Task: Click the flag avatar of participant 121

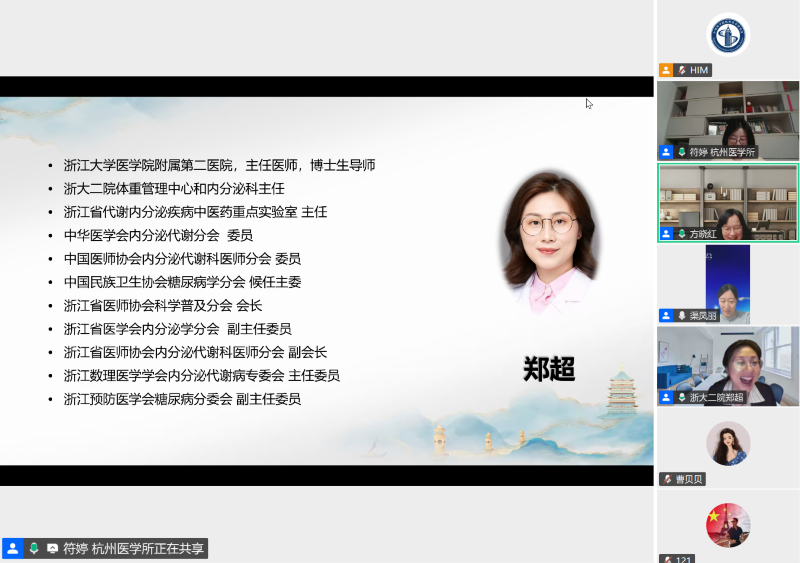Action: pyautogui.click(x=728, y=525)
